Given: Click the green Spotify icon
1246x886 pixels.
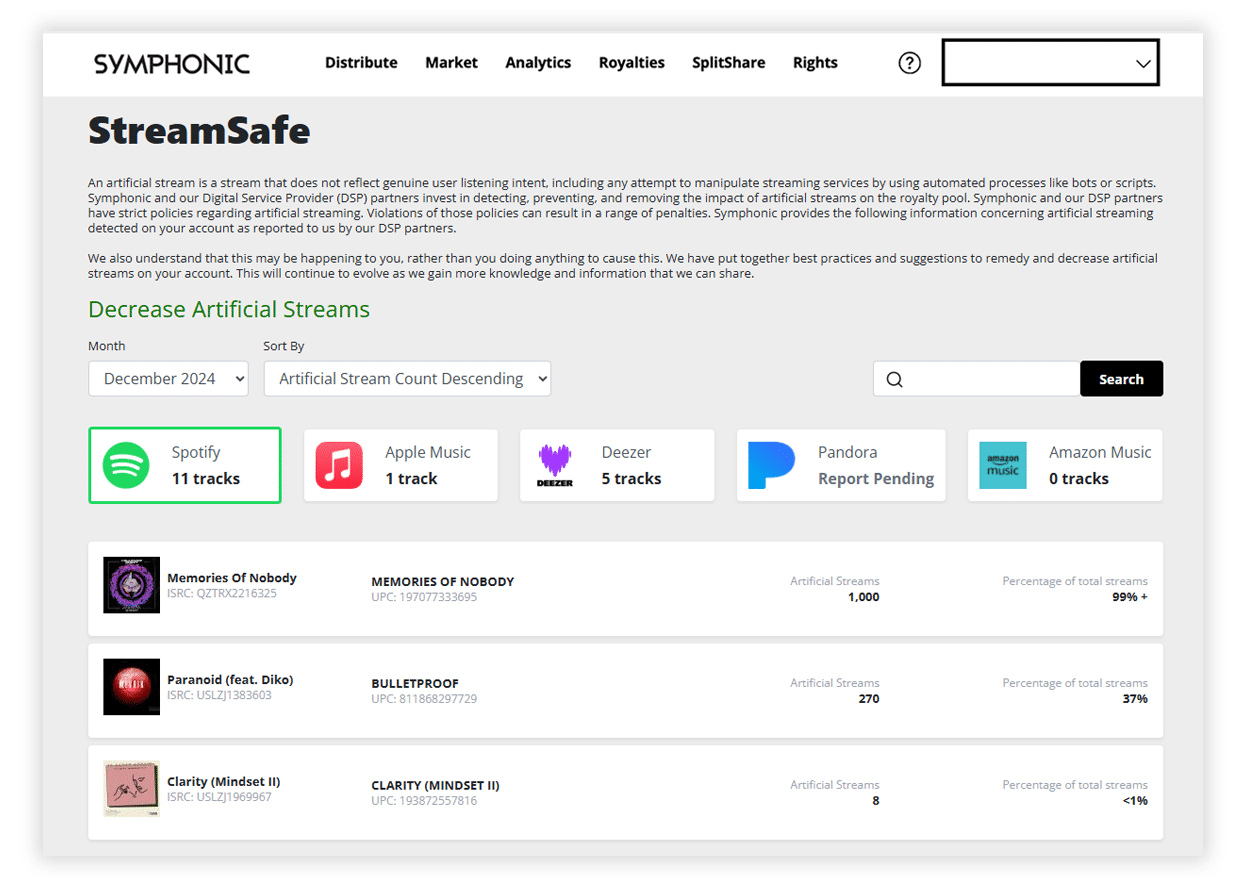Looking at the screenshot, I should tap(125, 464).
